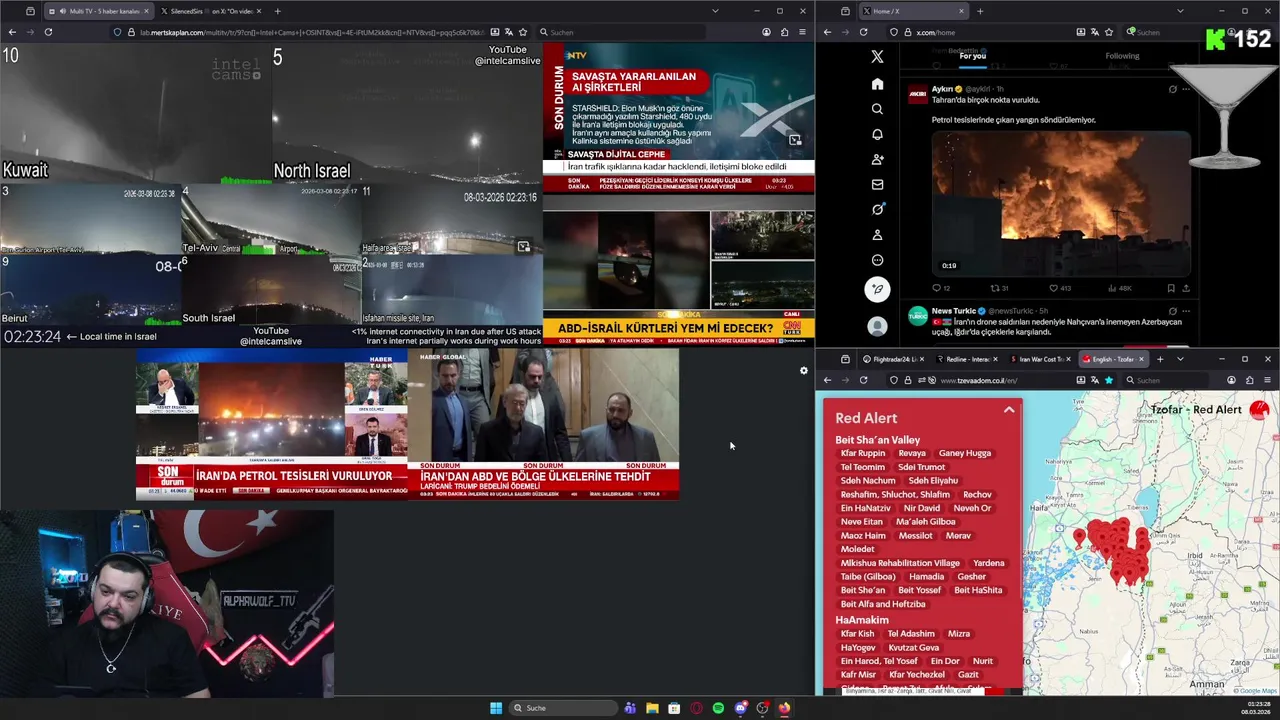Viewport: 1280px width, 720px height.
Task: Open X Messages envelope icon
Action: click(x=877, y=184)
